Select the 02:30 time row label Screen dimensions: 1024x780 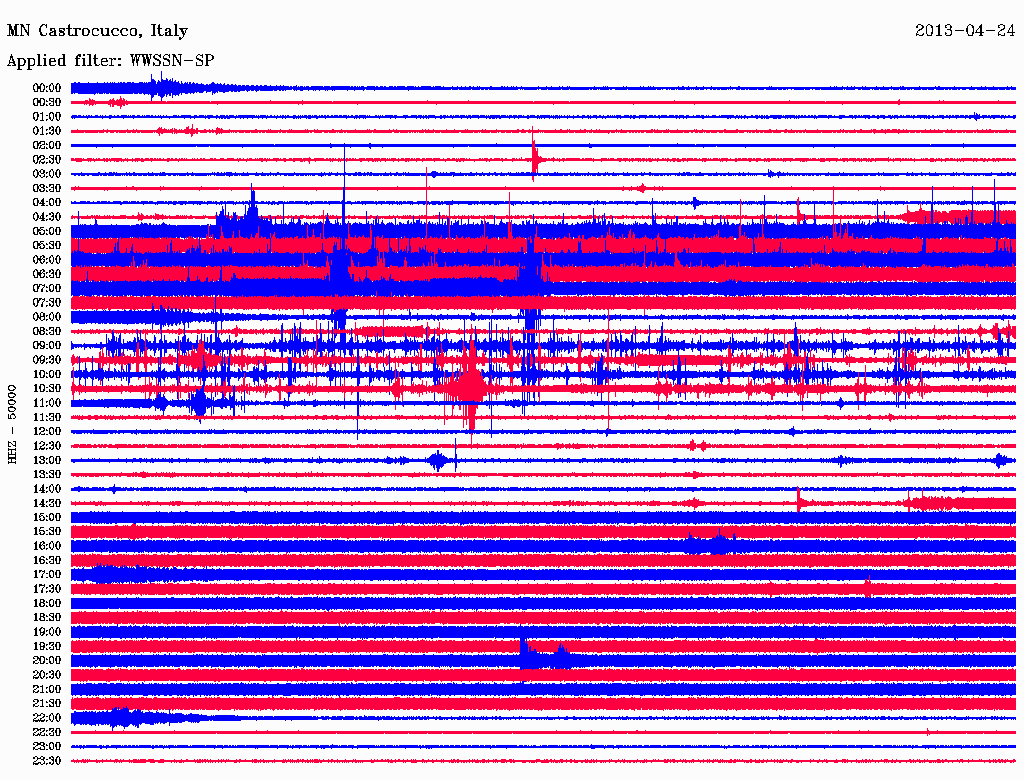(46, 159)
